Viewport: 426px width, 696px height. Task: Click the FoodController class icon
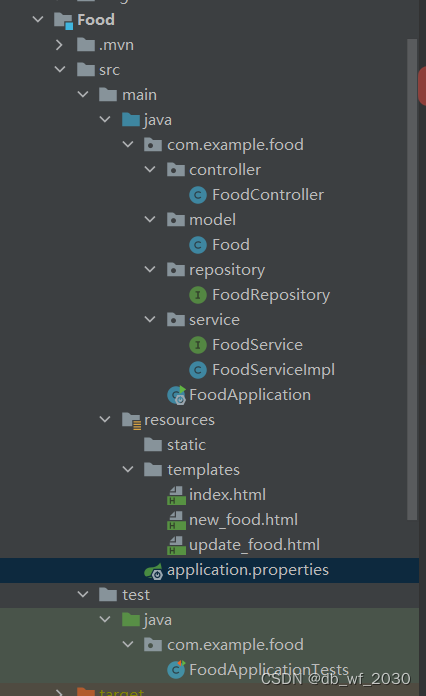(x=198, y=195)
